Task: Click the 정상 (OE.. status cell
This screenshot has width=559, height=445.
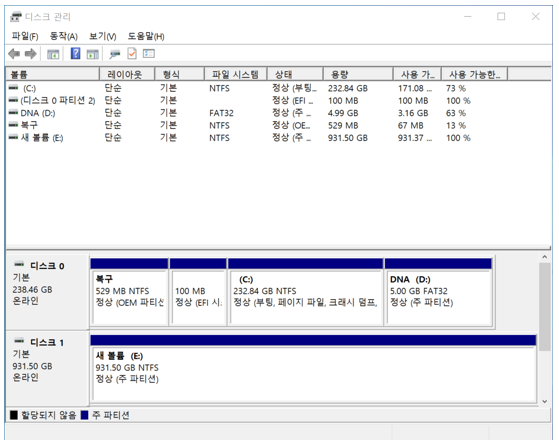Action: [x=291, y=126]
